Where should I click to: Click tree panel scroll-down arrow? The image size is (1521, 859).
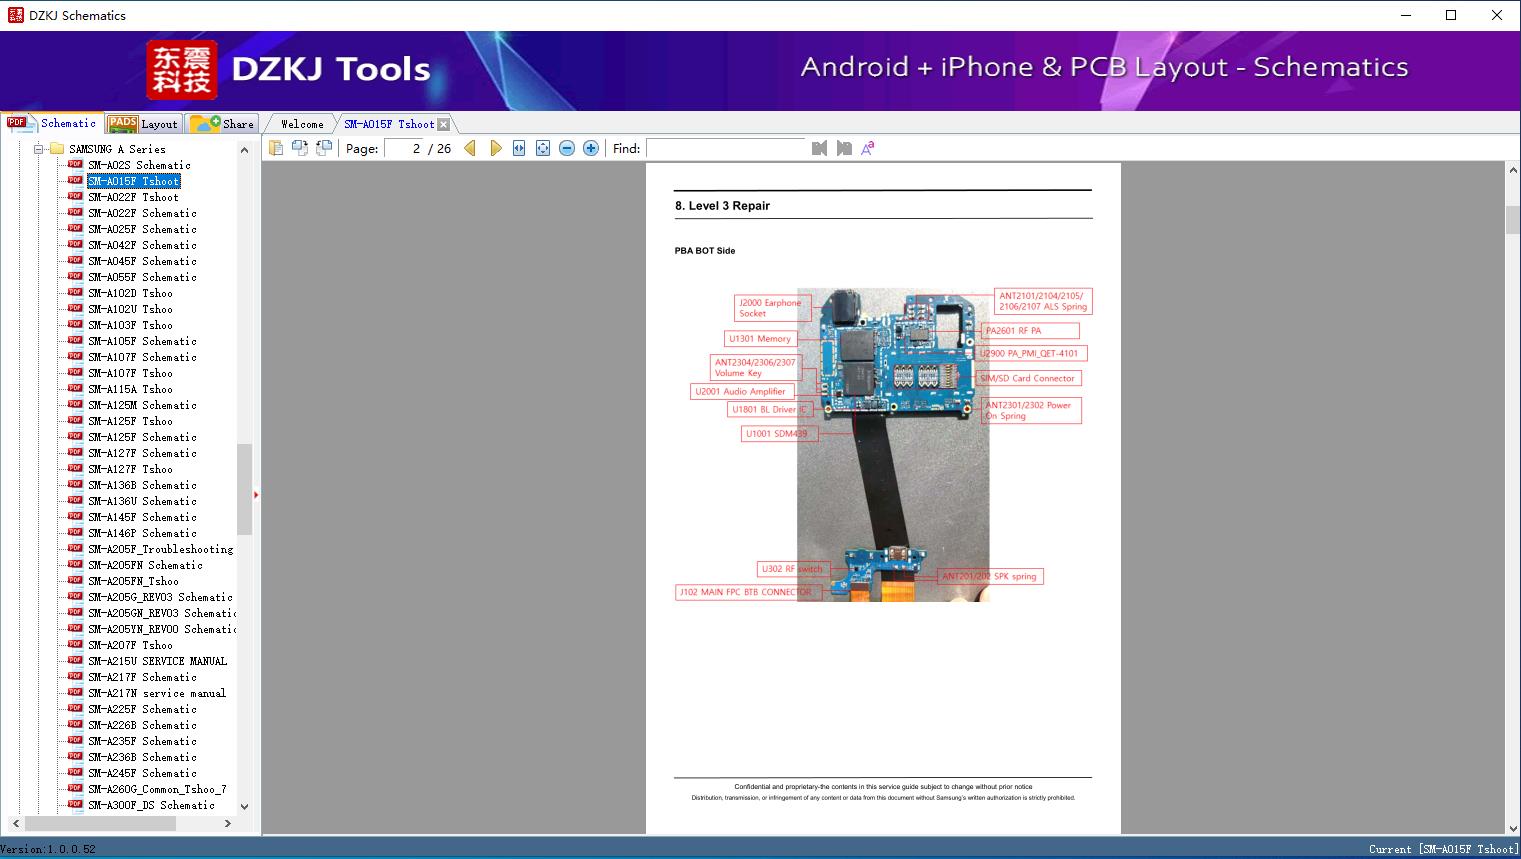244,807
